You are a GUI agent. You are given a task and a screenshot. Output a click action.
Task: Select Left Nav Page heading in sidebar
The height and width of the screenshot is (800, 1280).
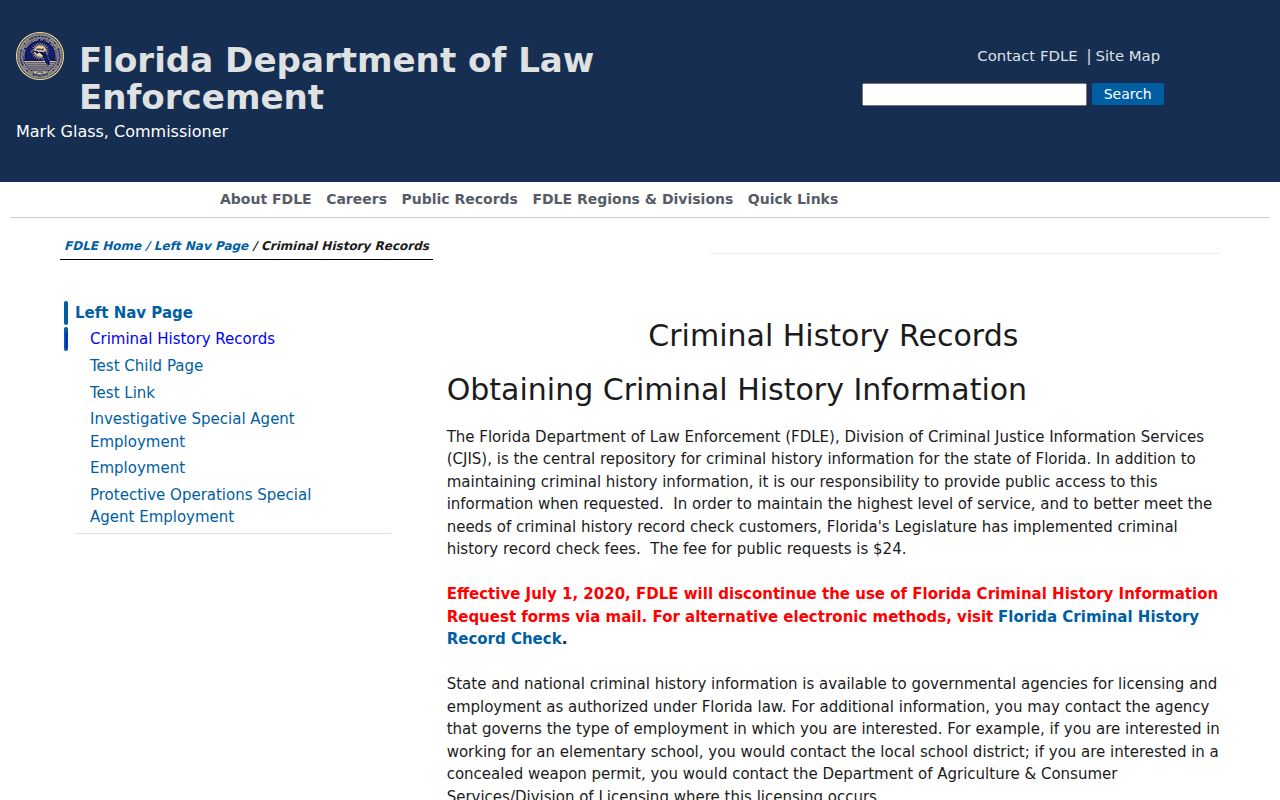[134, 312]
